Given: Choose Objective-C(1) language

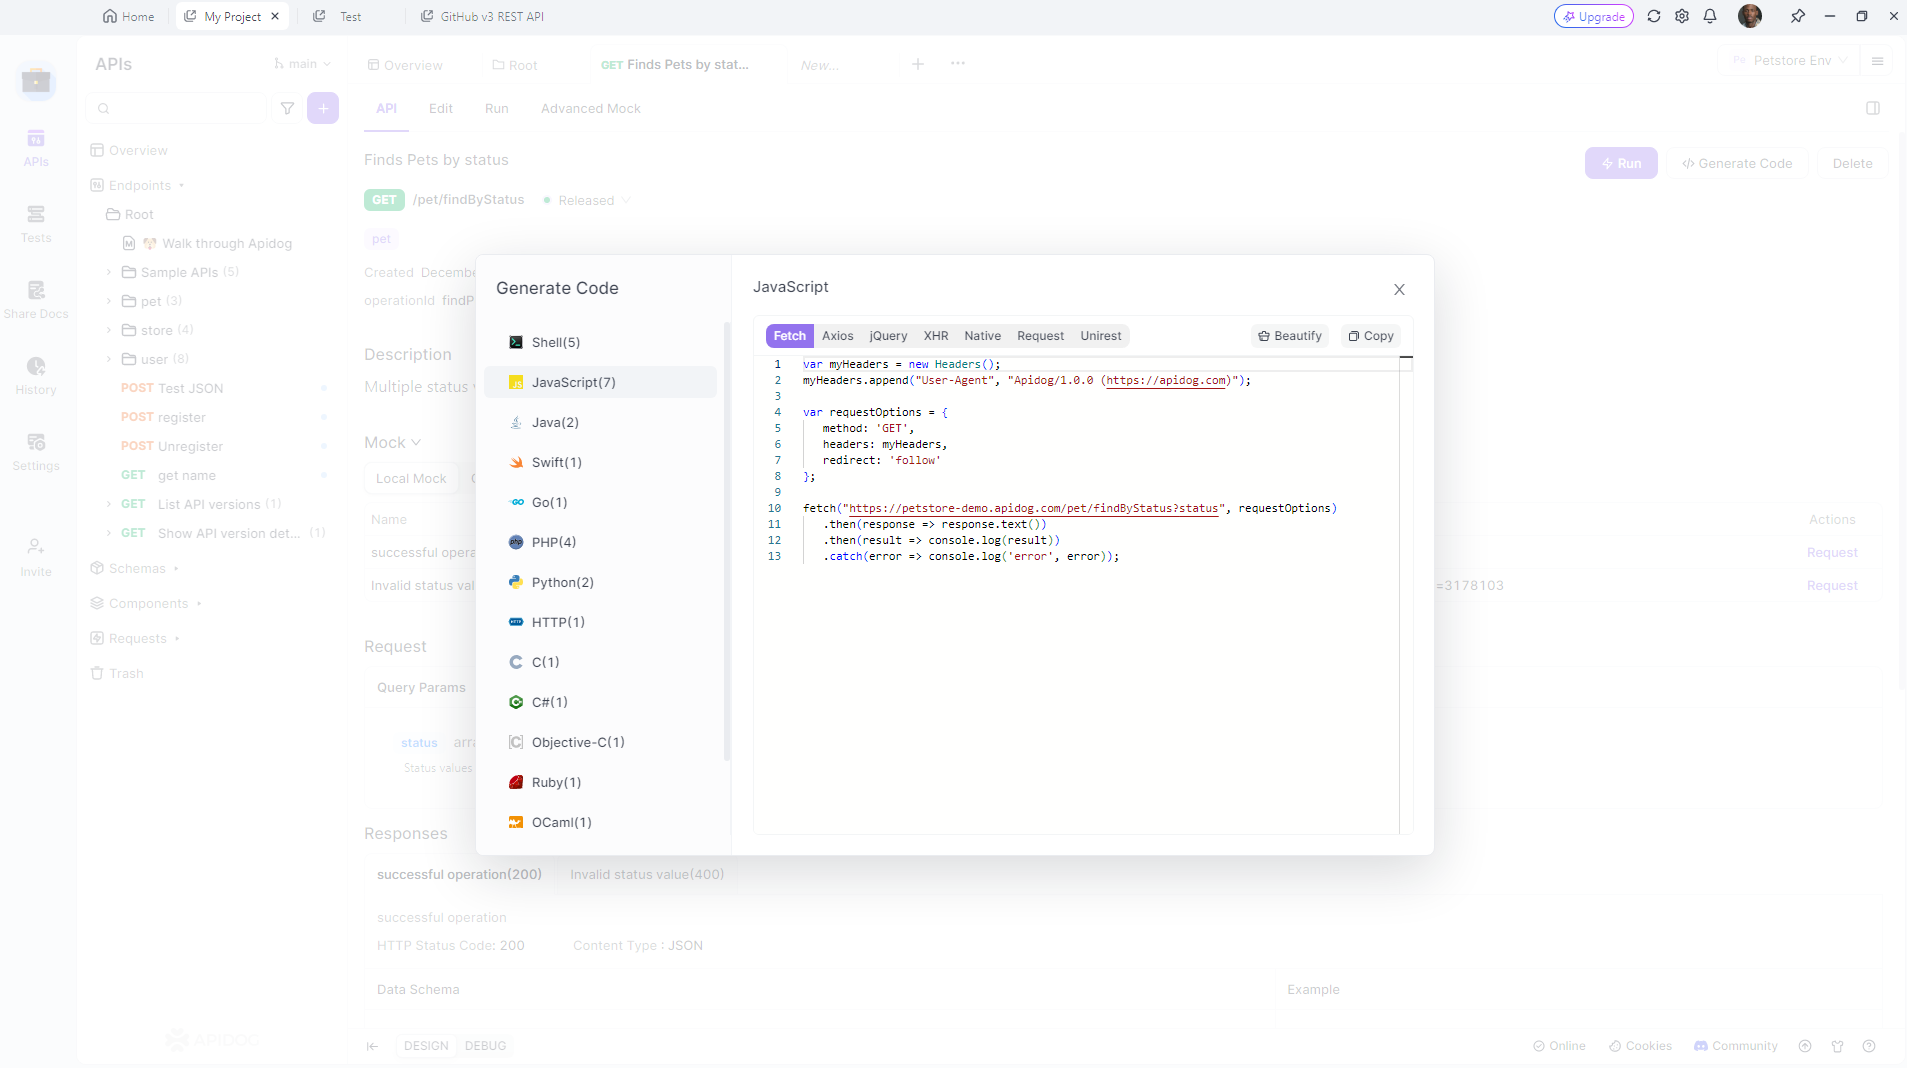Looking at the screenshot, I should tap(600, 742).
